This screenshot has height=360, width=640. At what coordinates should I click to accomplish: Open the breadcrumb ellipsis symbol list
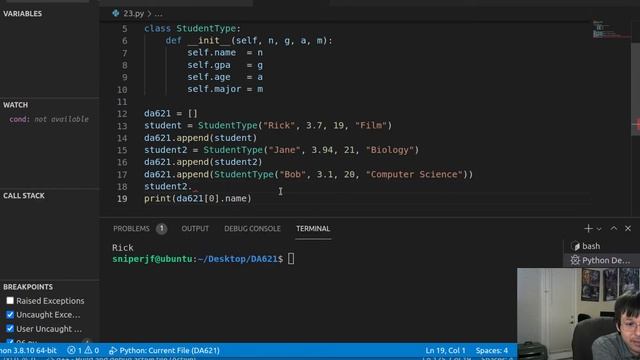pos(158,13)
